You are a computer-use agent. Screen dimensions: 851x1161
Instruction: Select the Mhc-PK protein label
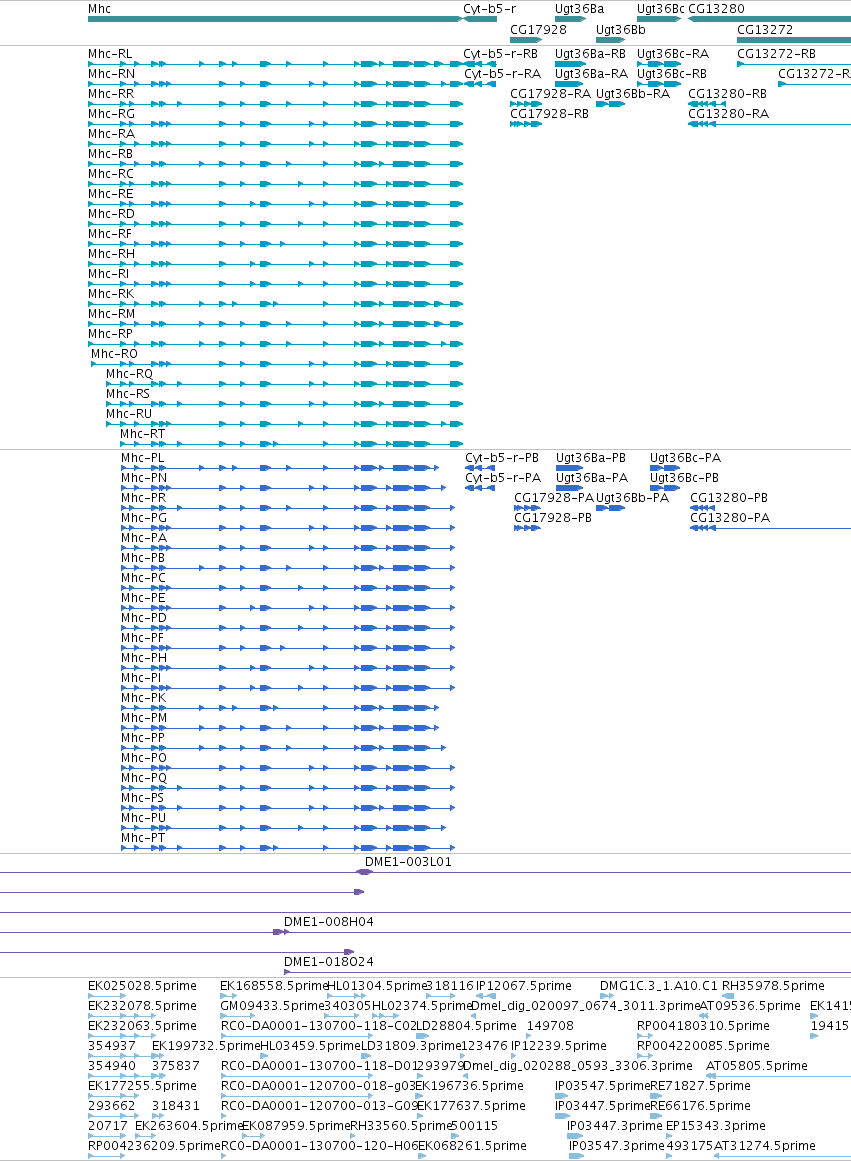144,698
